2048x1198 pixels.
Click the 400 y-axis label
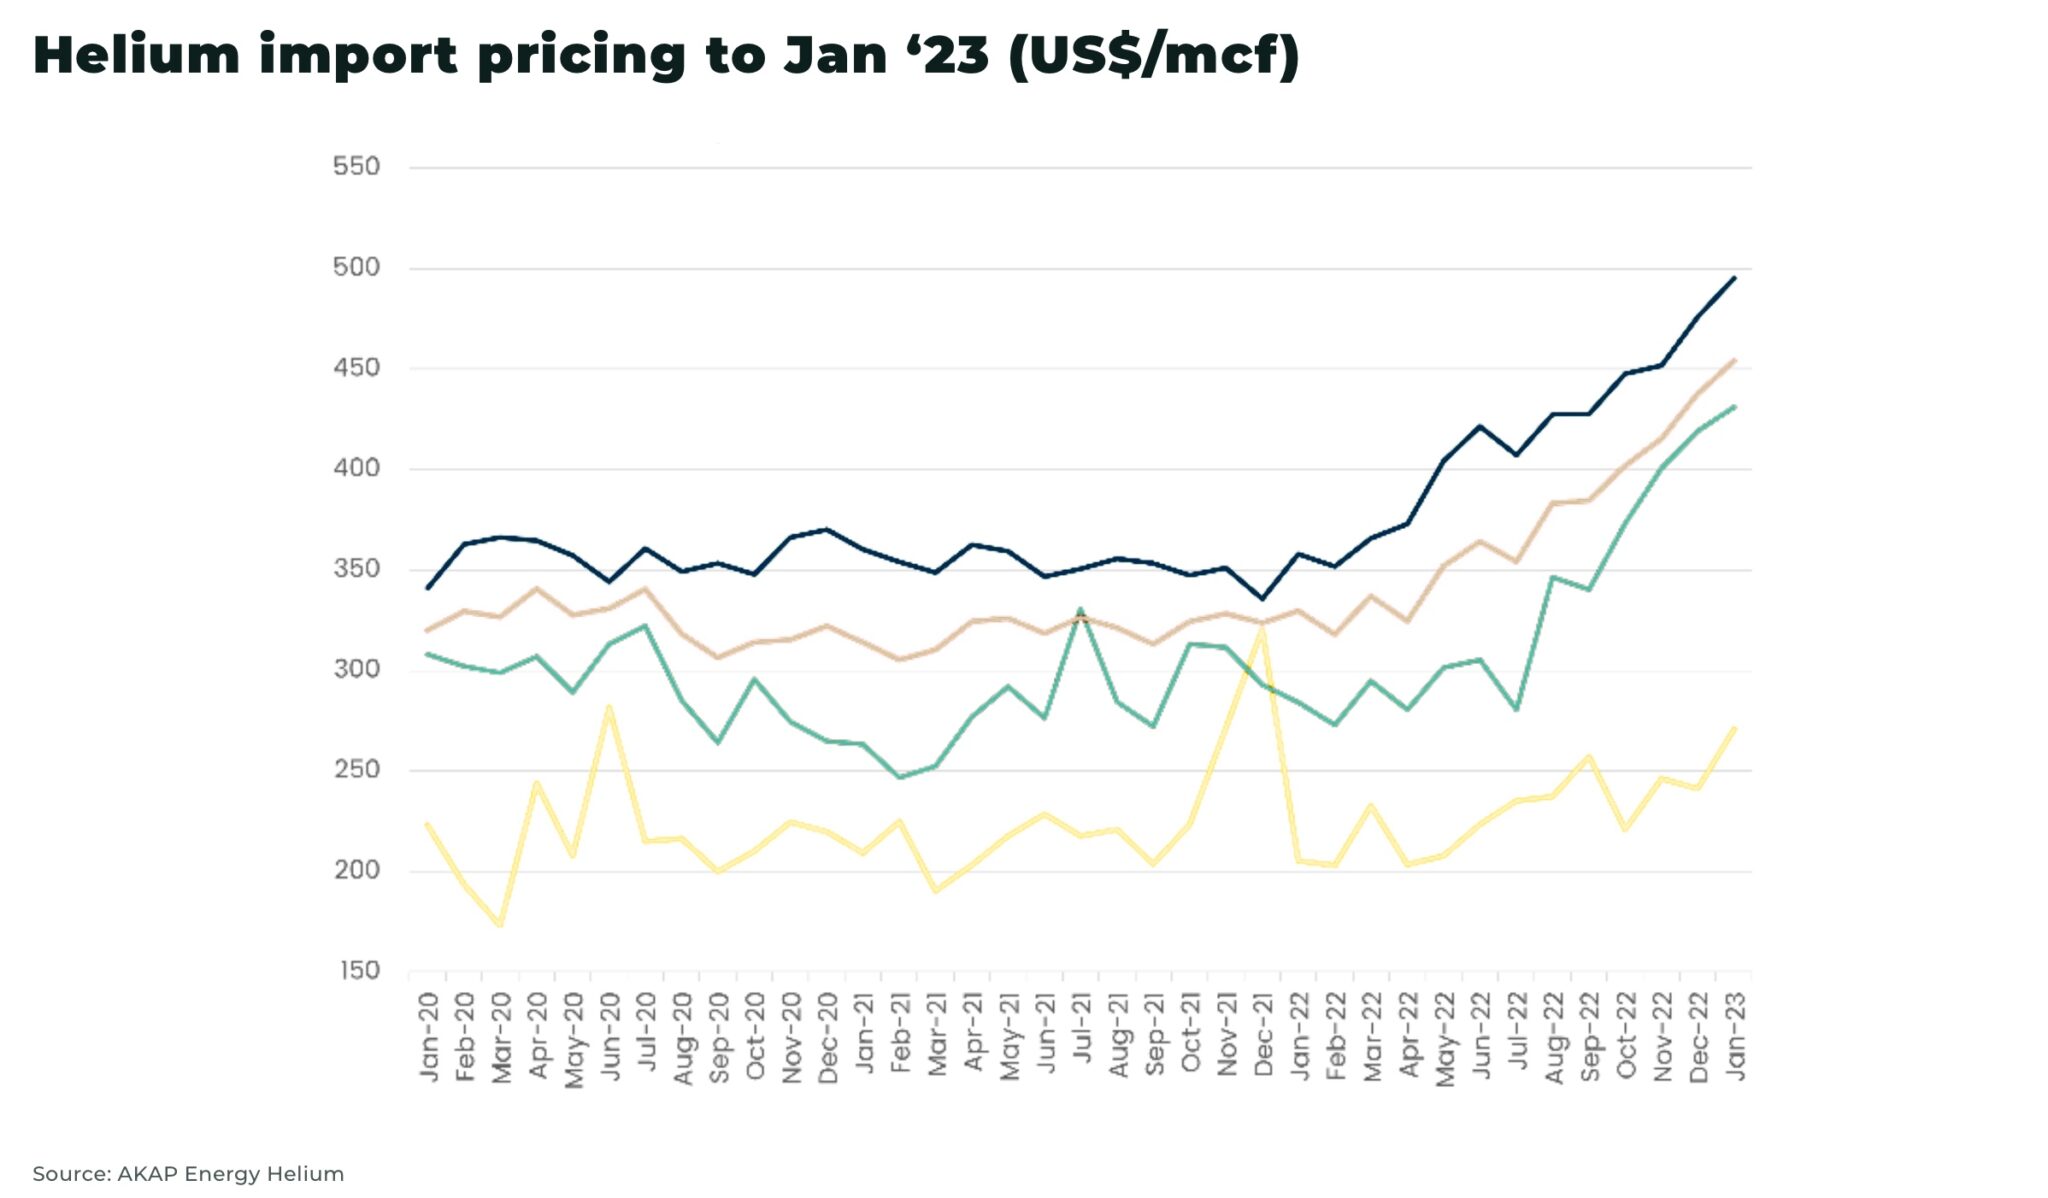pos(357,469)
